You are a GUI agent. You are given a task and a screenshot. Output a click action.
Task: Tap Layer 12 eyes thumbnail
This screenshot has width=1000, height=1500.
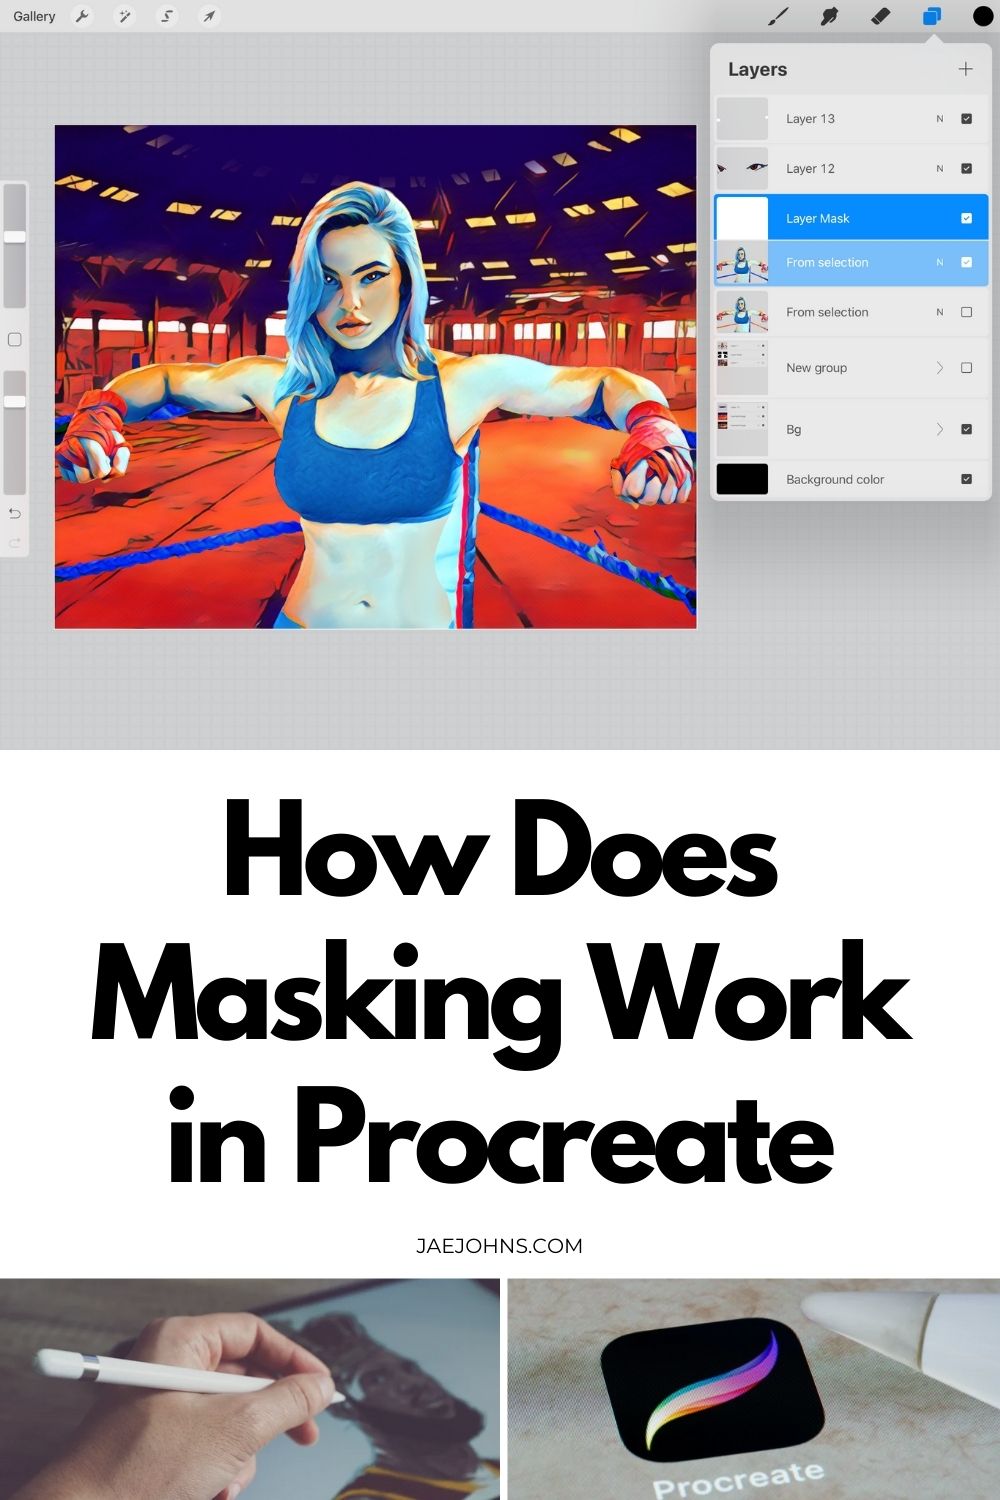742,169
